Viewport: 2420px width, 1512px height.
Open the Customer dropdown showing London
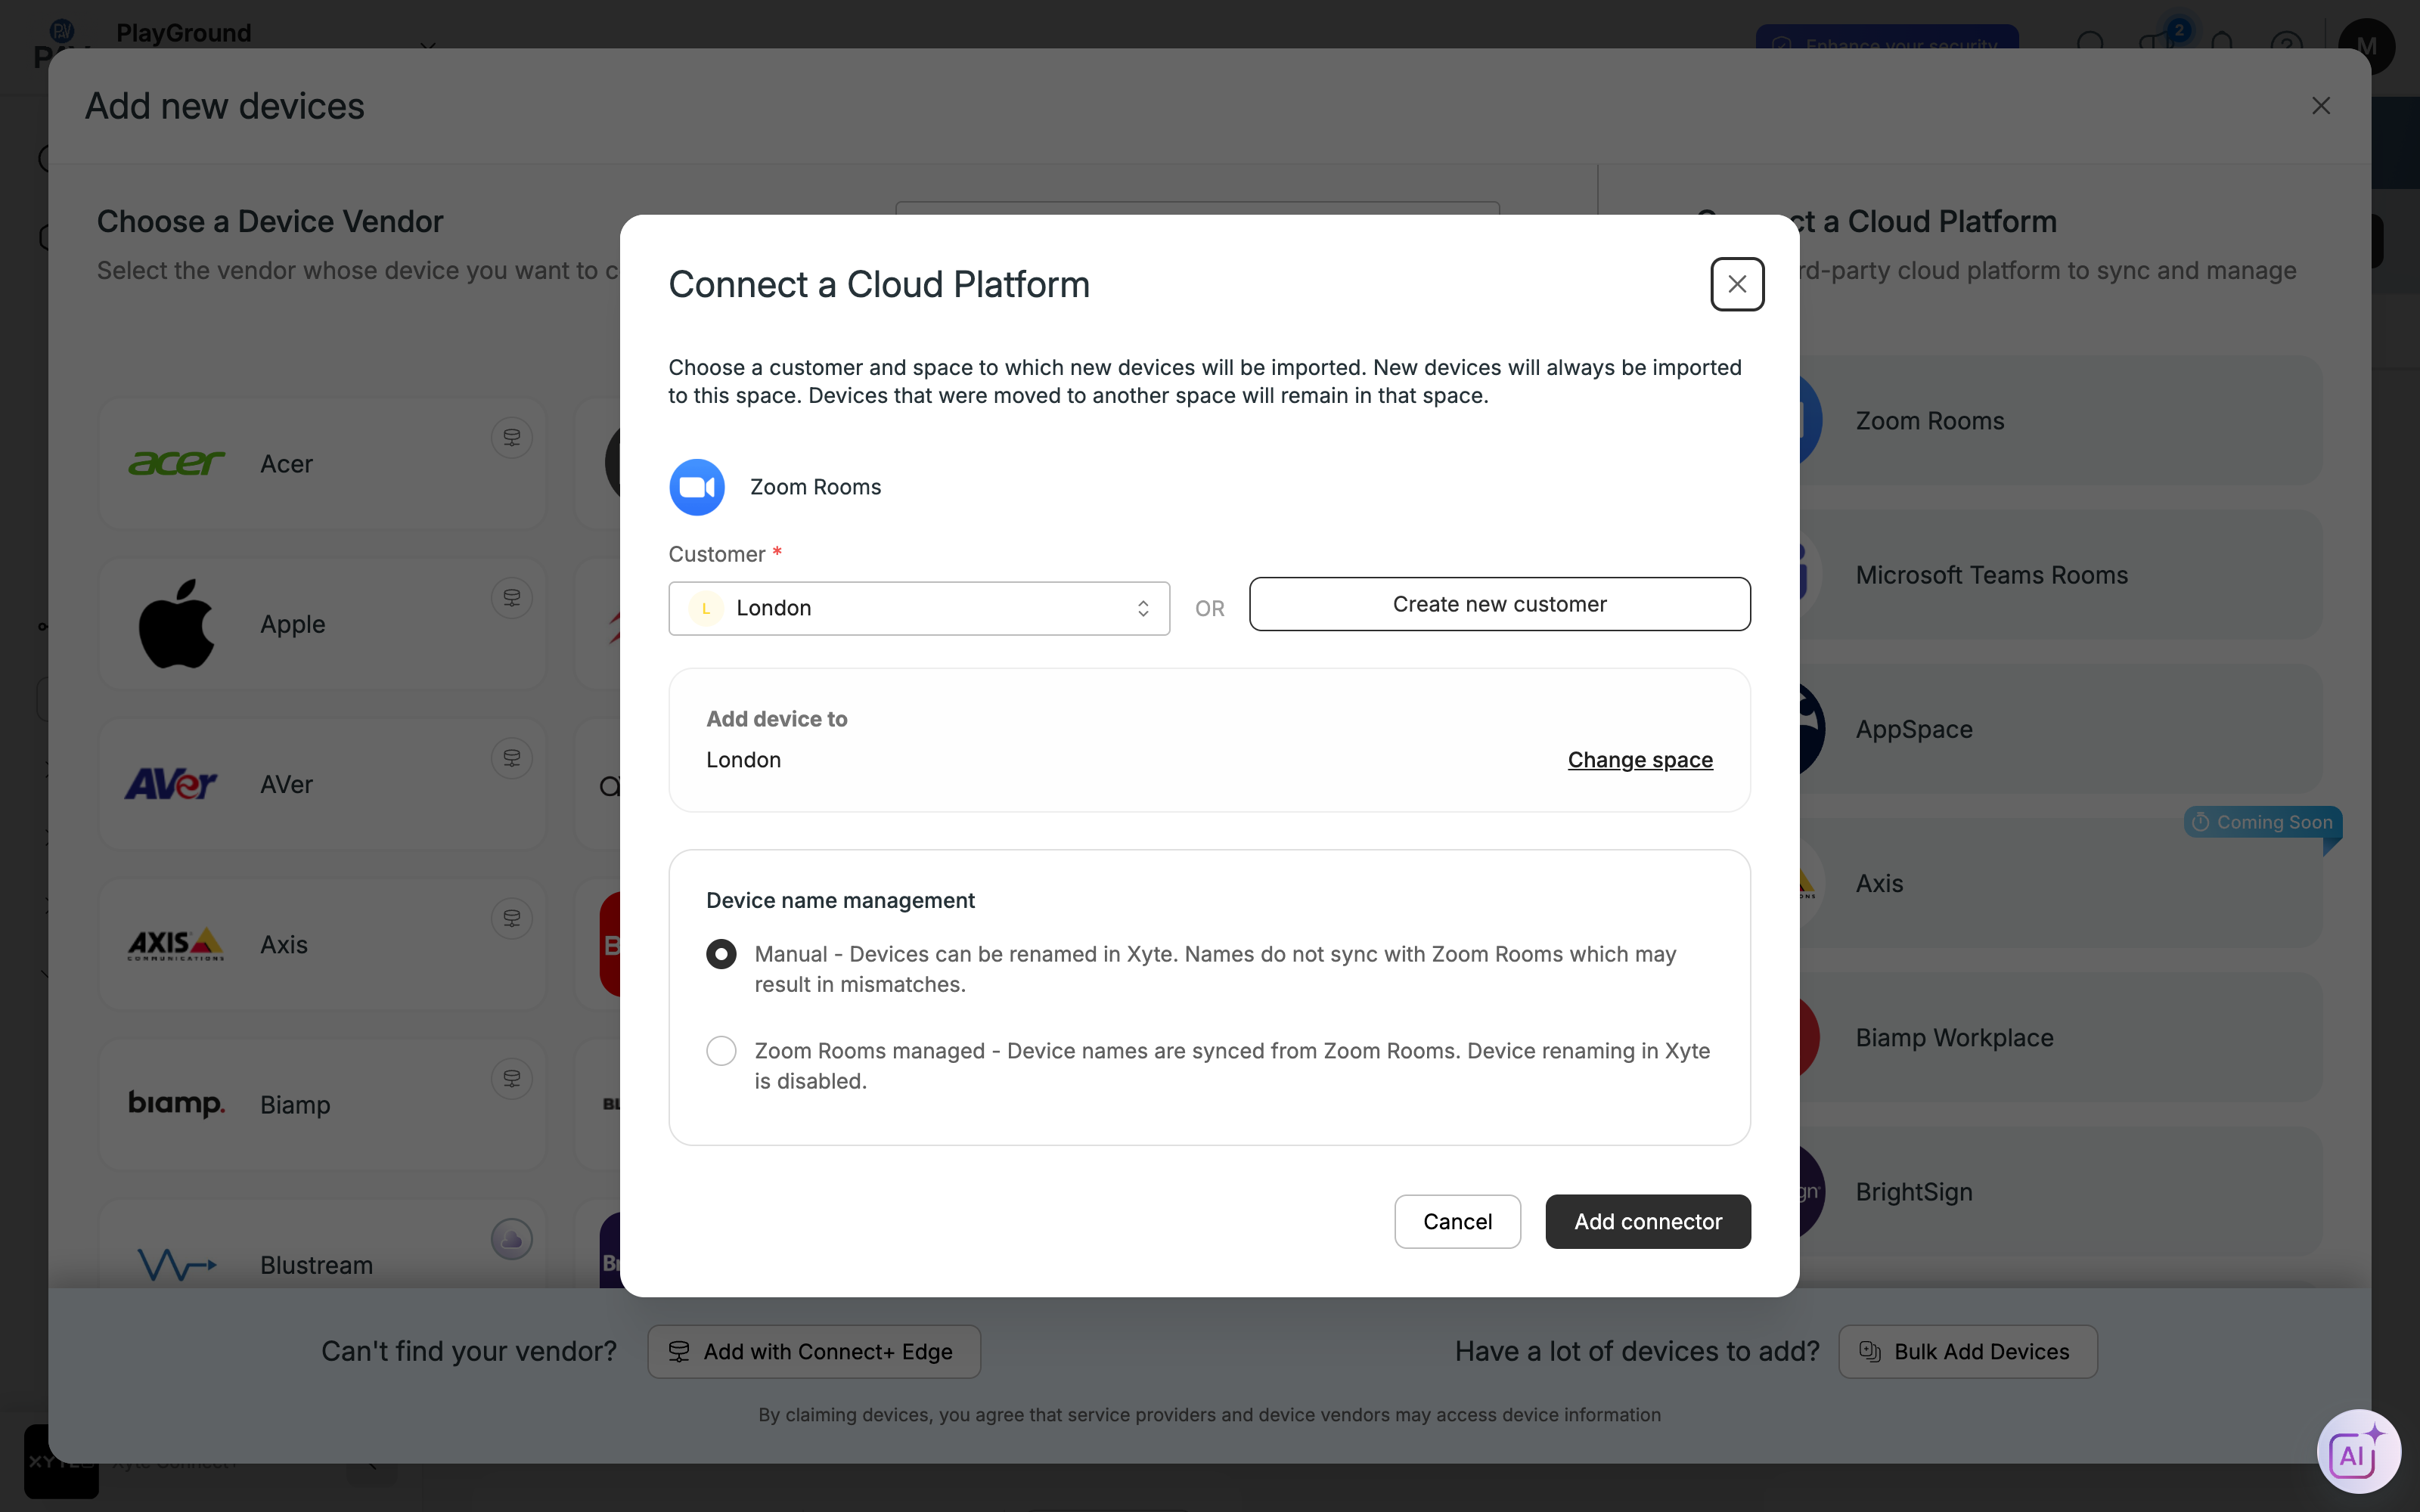[x=919, y=608]
